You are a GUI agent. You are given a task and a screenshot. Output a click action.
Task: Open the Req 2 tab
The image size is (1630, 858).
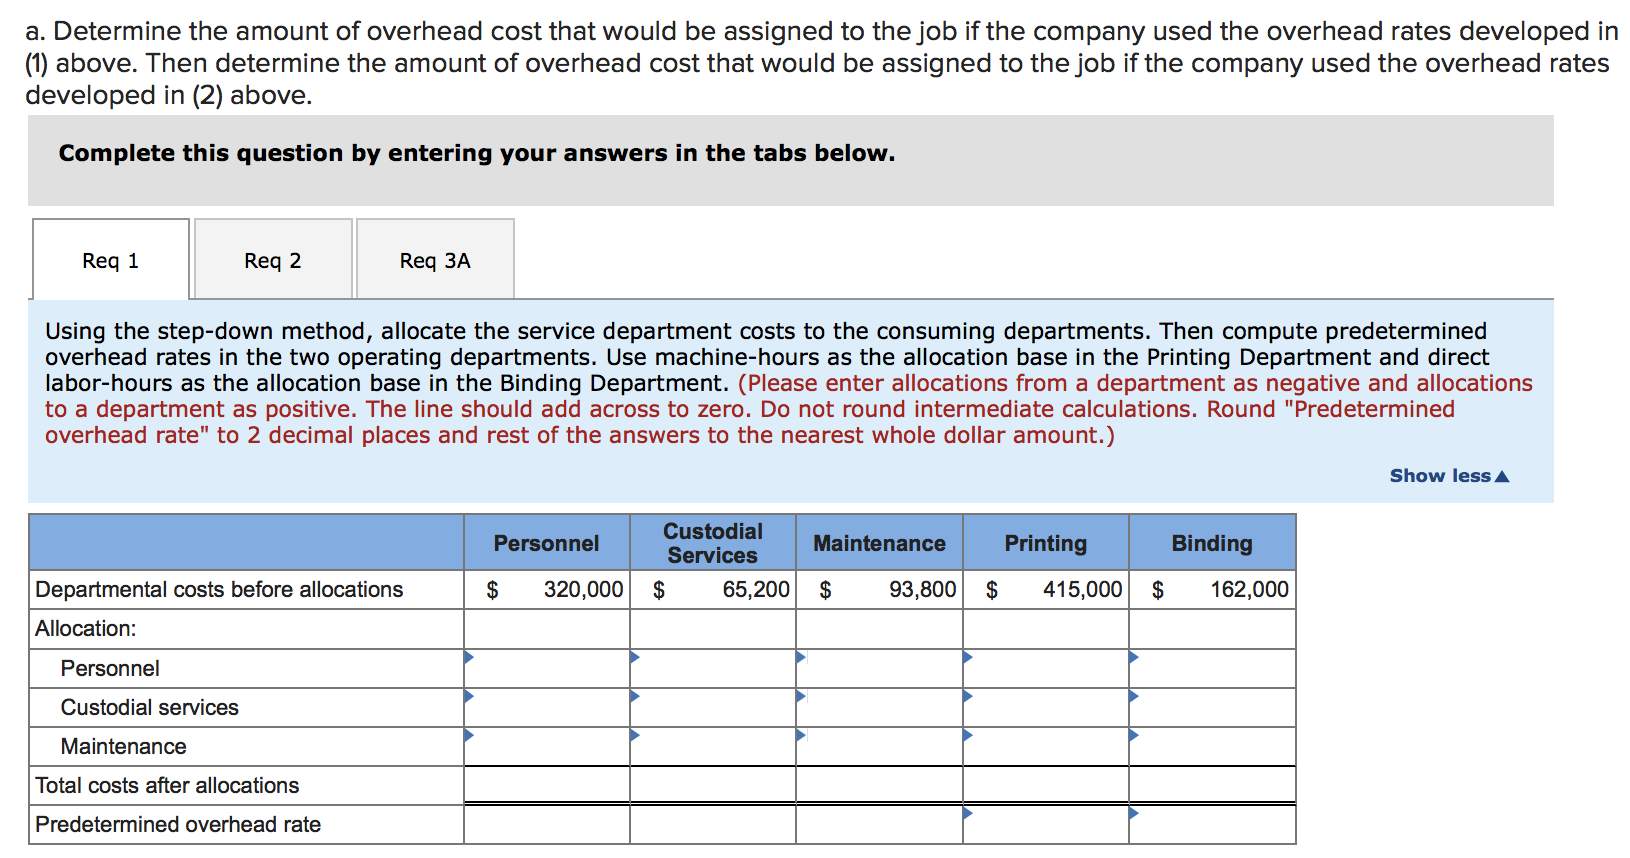pos(272,258)
